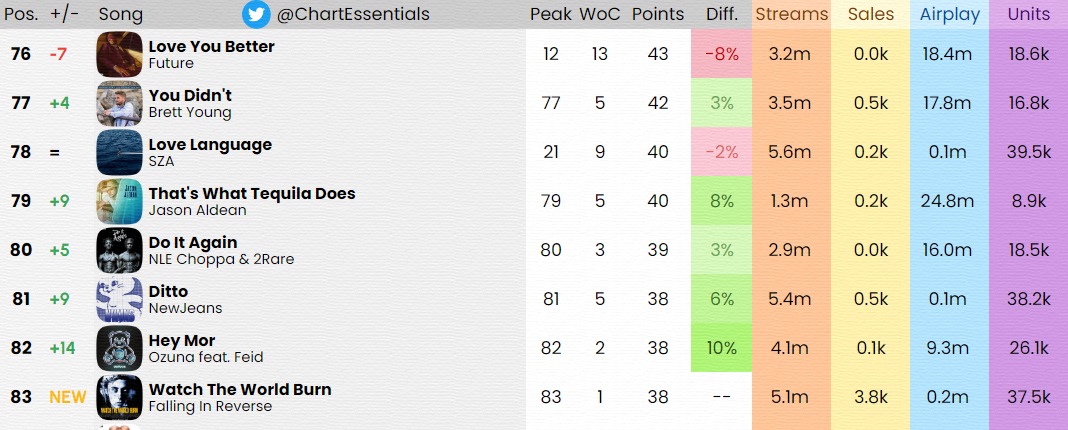Click the Peak column header
This screenshot has width=1068, height=430.
550,14
